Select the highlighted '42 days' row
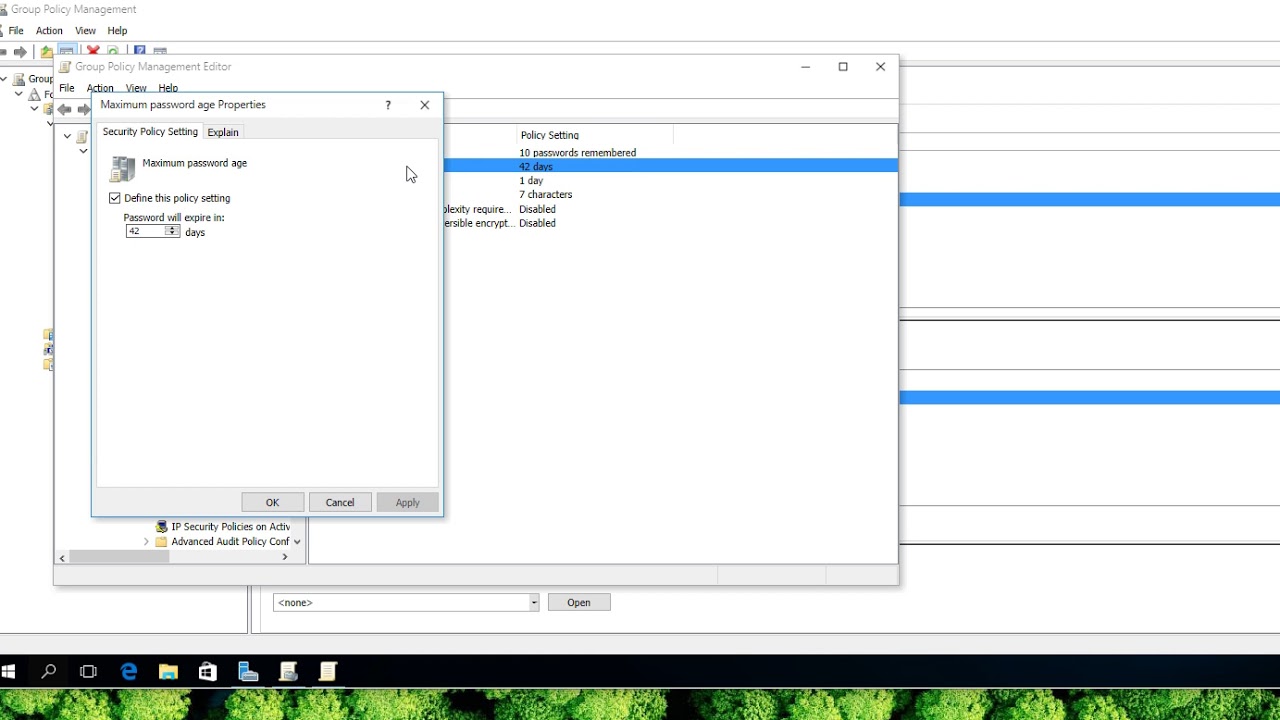 coord(671,167)
